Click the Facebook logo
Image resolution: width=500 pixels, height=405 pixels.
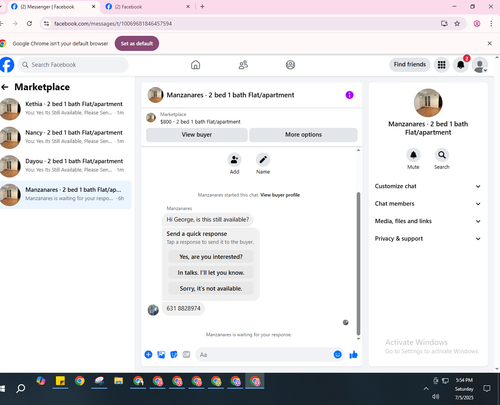pos(7,65)
